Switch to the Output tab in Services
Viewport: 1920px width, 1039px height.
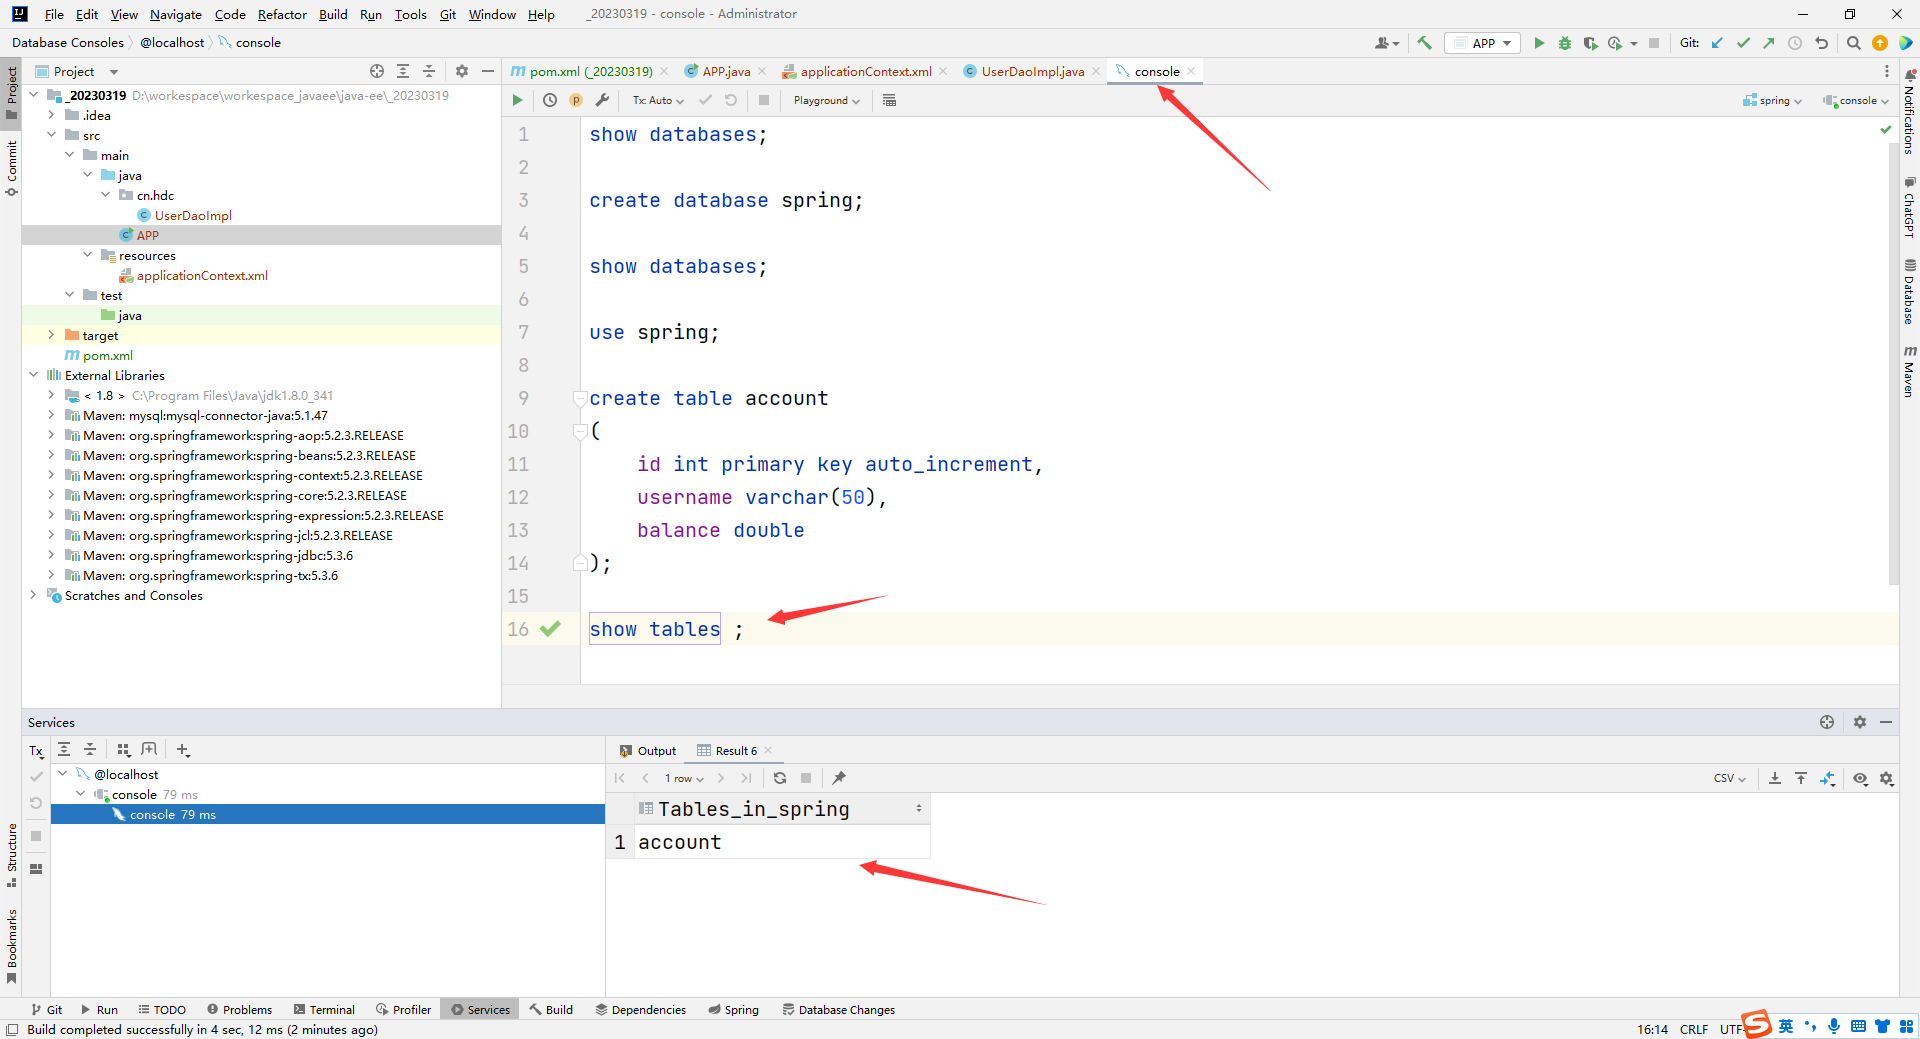click(655, 750)
